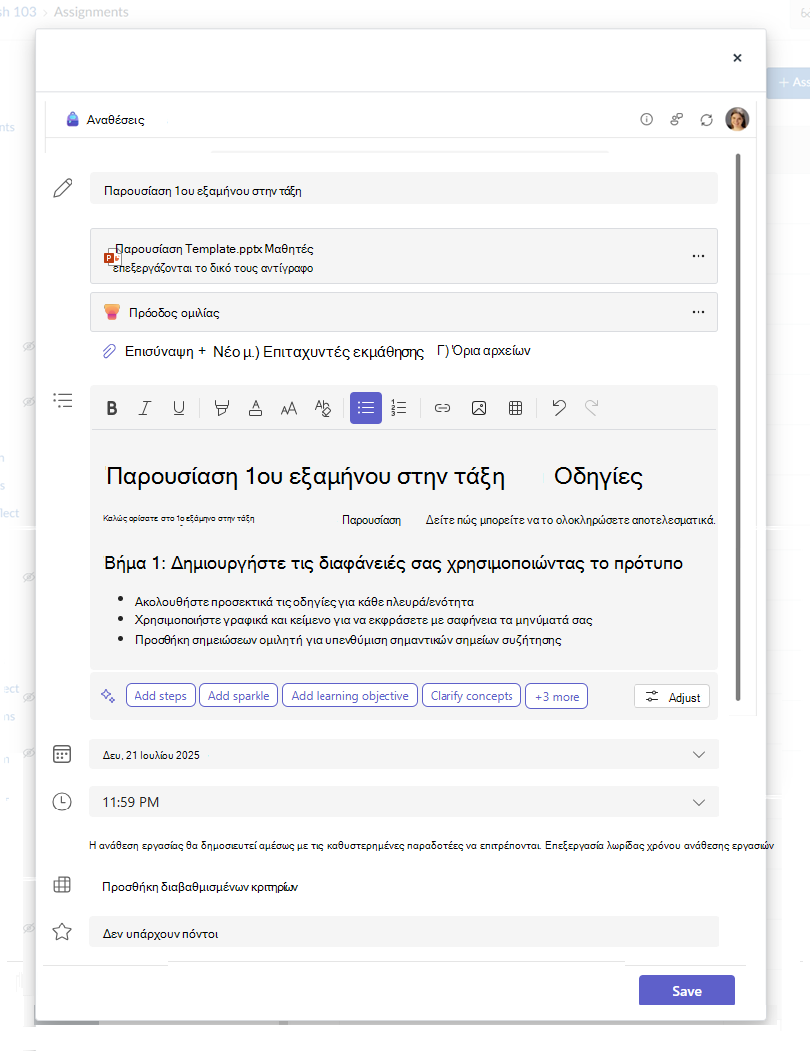The width and height of the screenshot is (810, 1051).
Task: Click Add learning objective
Action: coord(350,696)
